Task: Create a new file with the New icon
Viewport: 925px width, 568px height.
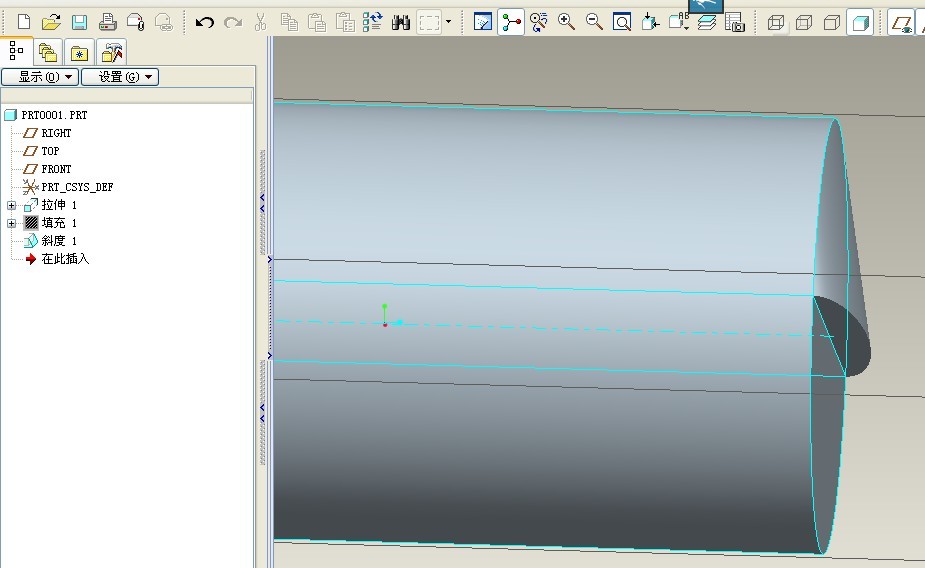Action: point(24,22)
